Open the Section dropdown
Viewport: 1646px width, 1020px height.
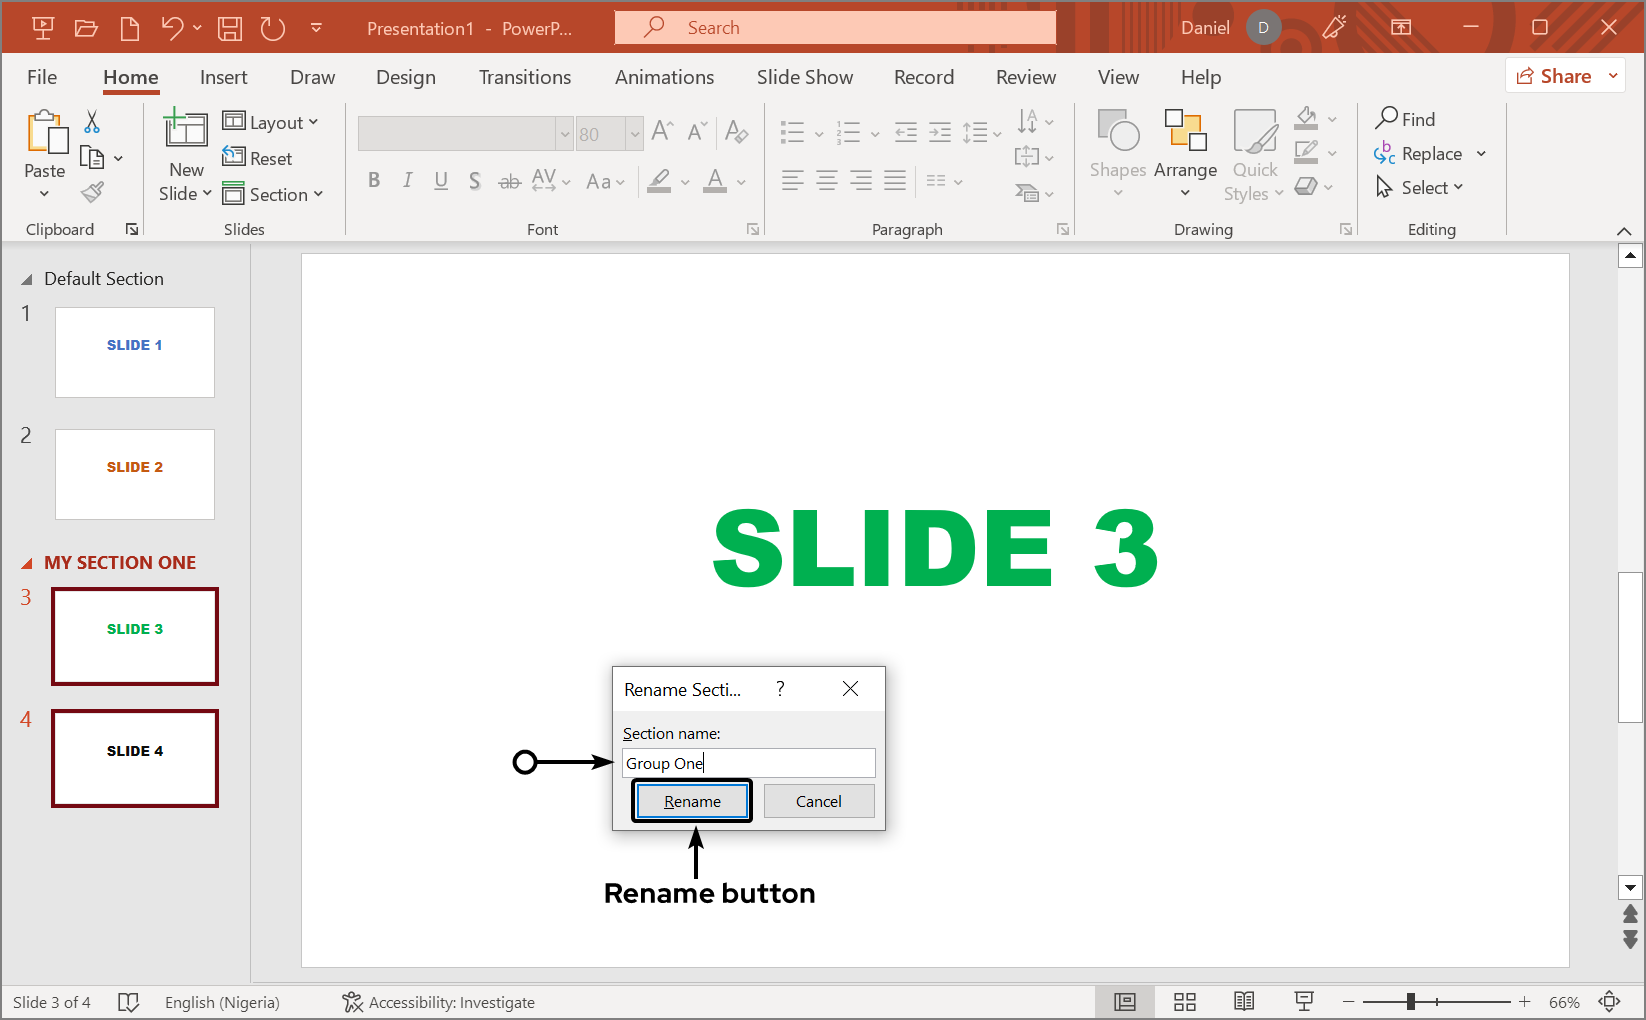273,194
